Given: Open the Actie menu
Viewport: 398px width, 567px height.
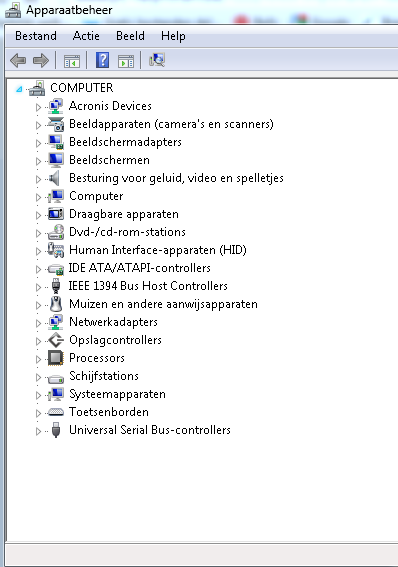Looking at the screenshot, I should pyautogui.click(x=86, y=36).
